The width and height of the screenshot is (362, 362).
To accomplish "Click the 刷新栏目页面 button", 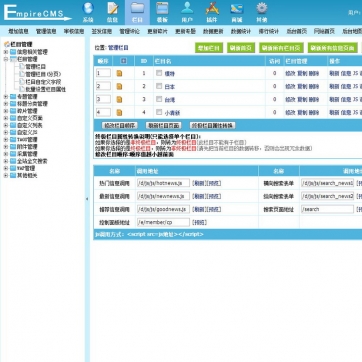I will pos(163,126).
